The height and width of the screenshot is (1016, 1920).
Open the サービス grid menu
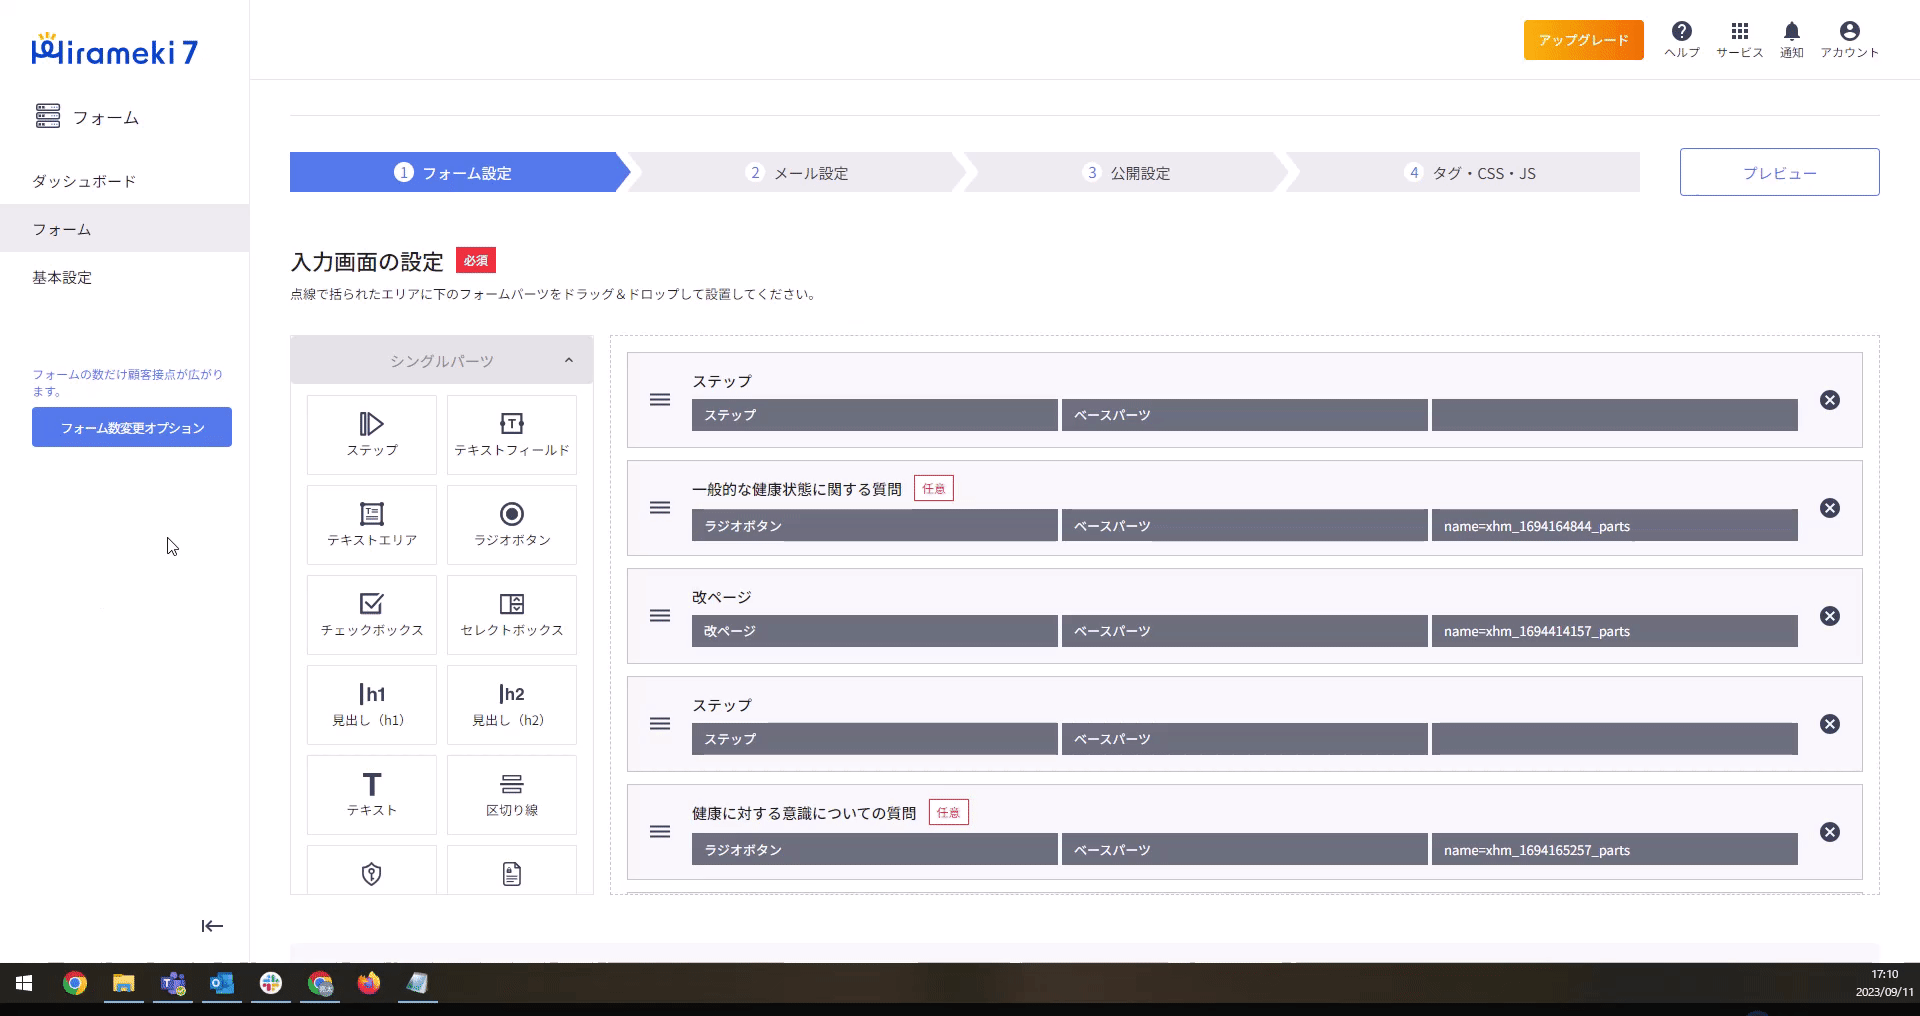[1740, 40]
